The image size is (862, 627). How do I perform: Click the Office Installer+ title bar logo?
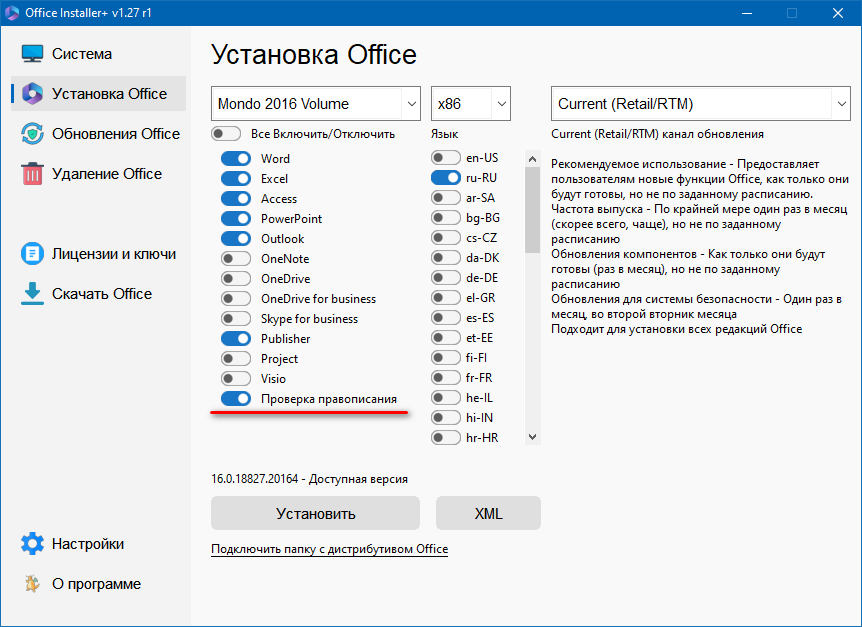point(12,13)
